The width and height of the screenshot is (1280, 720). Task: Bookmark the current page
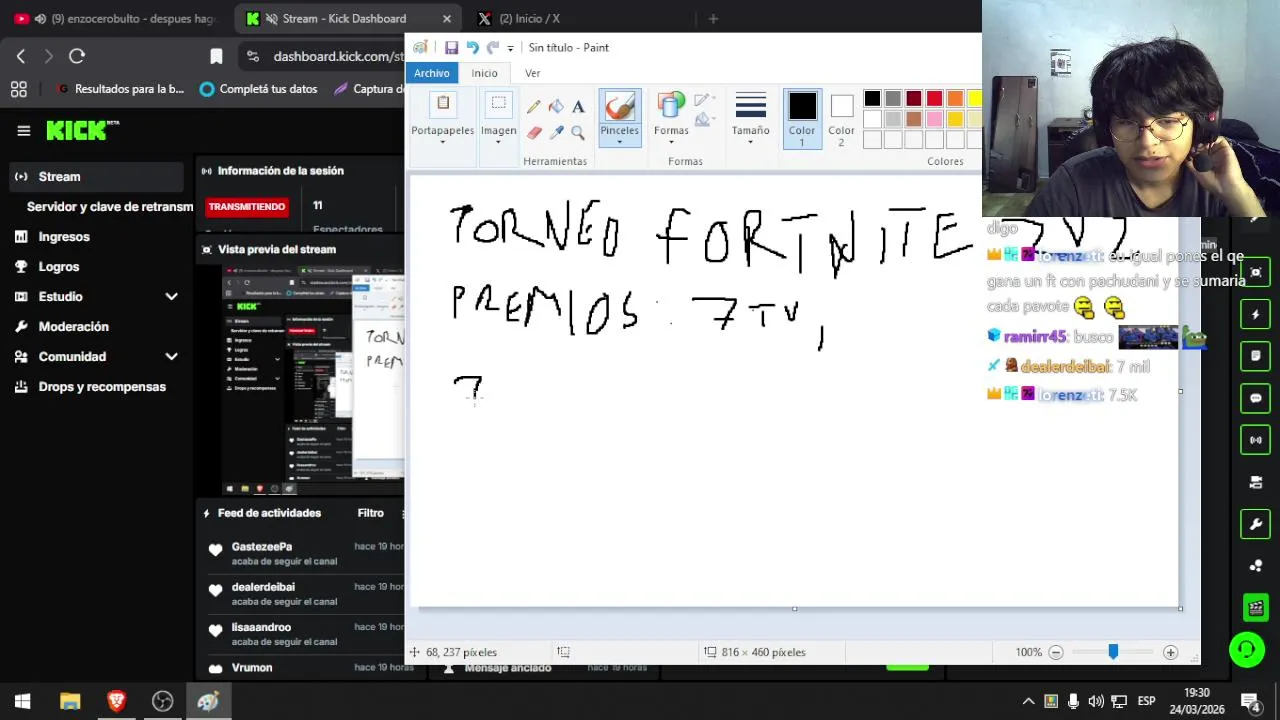click(216, 56)
